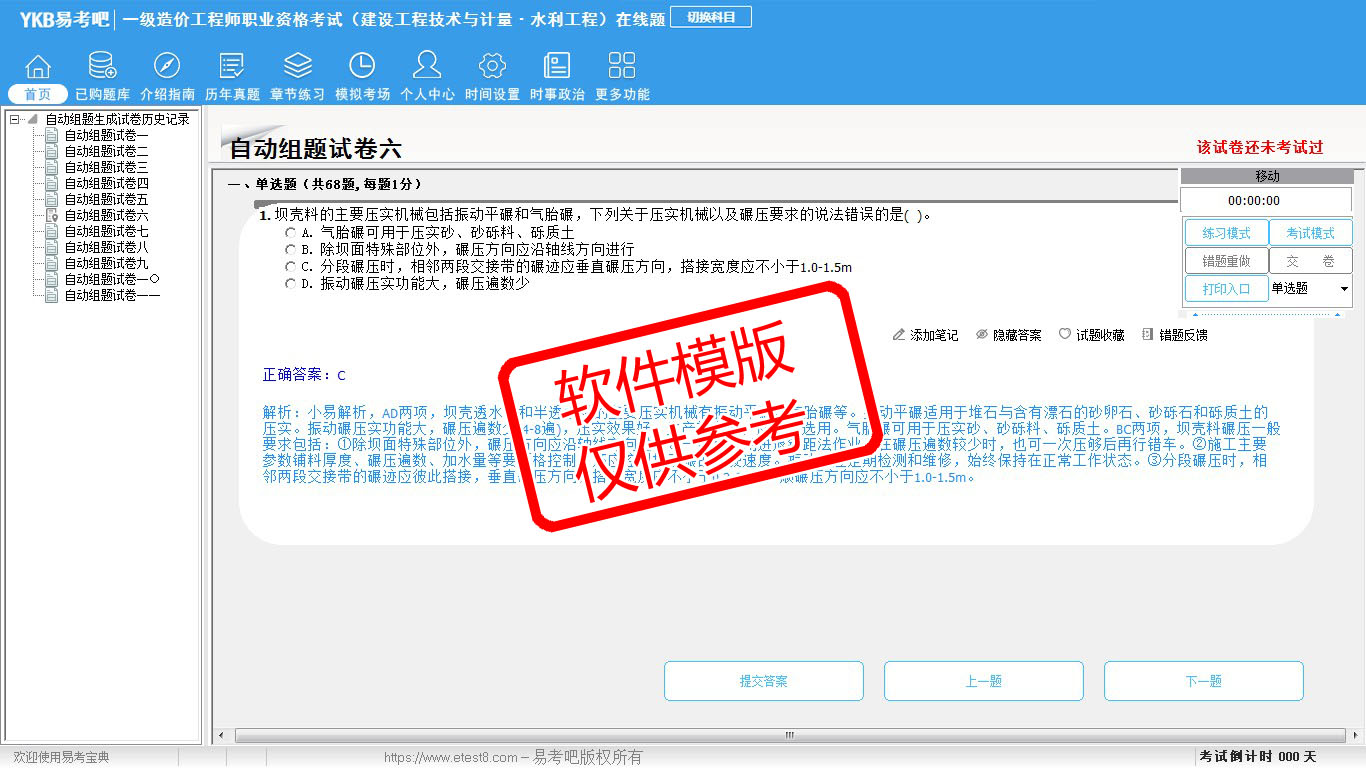Open 历年真题 past papers icon
This screenshot has width=1366, height=768.
click(232, 67)
